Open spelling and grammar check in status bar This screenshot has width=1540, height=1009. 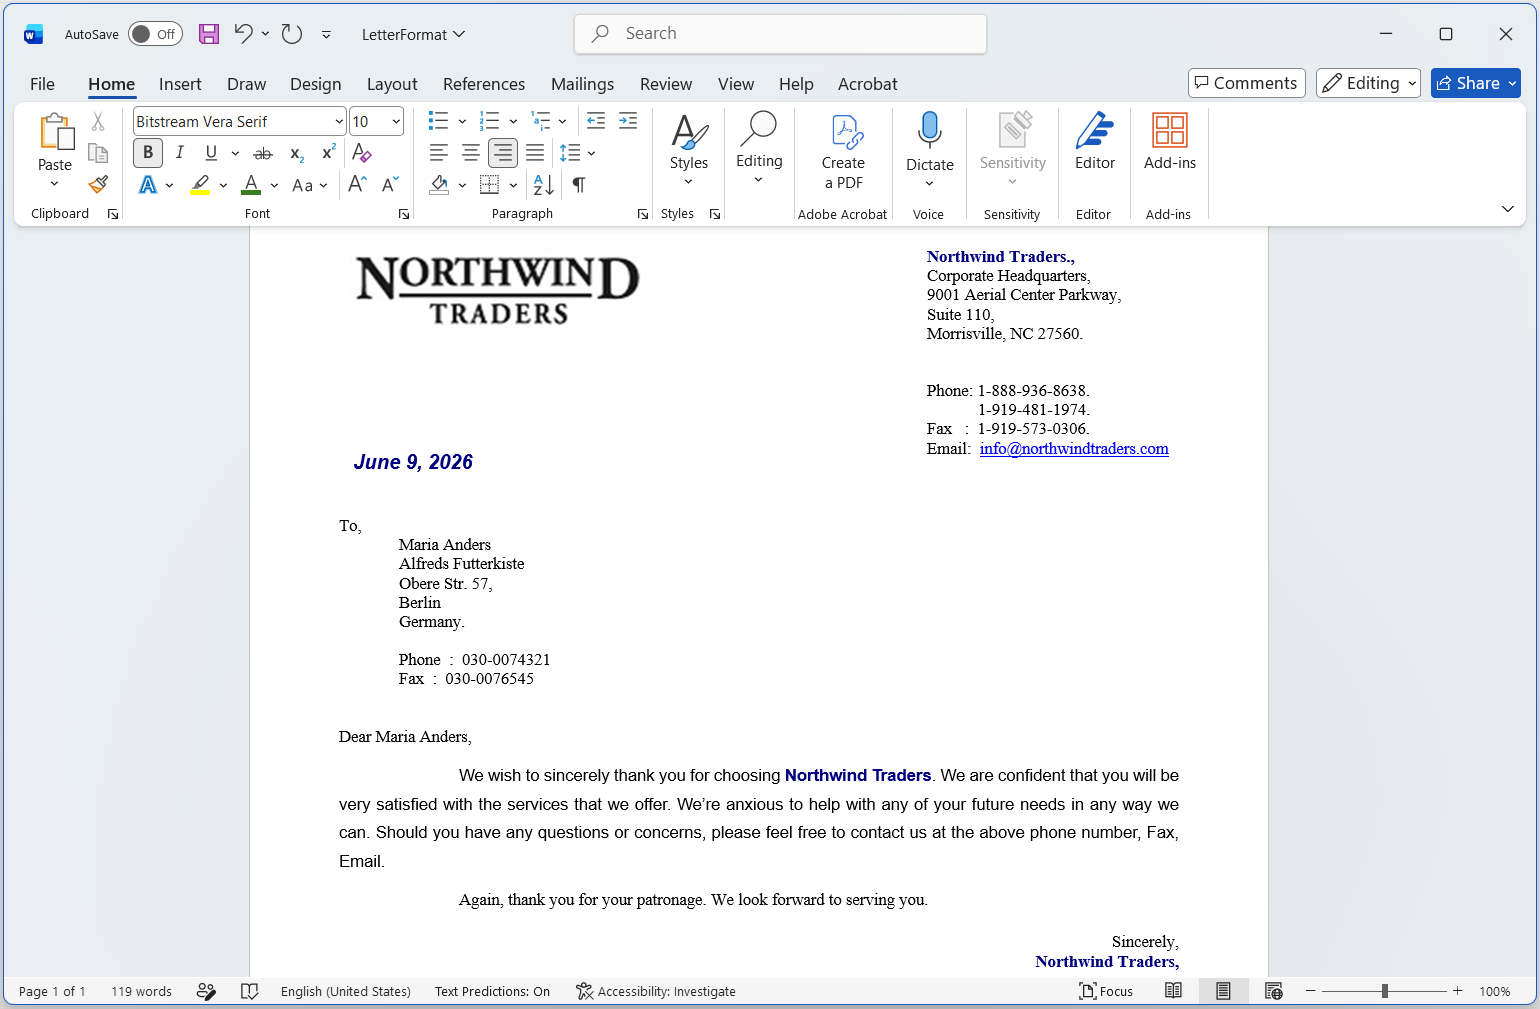click(x=250, y=991)
